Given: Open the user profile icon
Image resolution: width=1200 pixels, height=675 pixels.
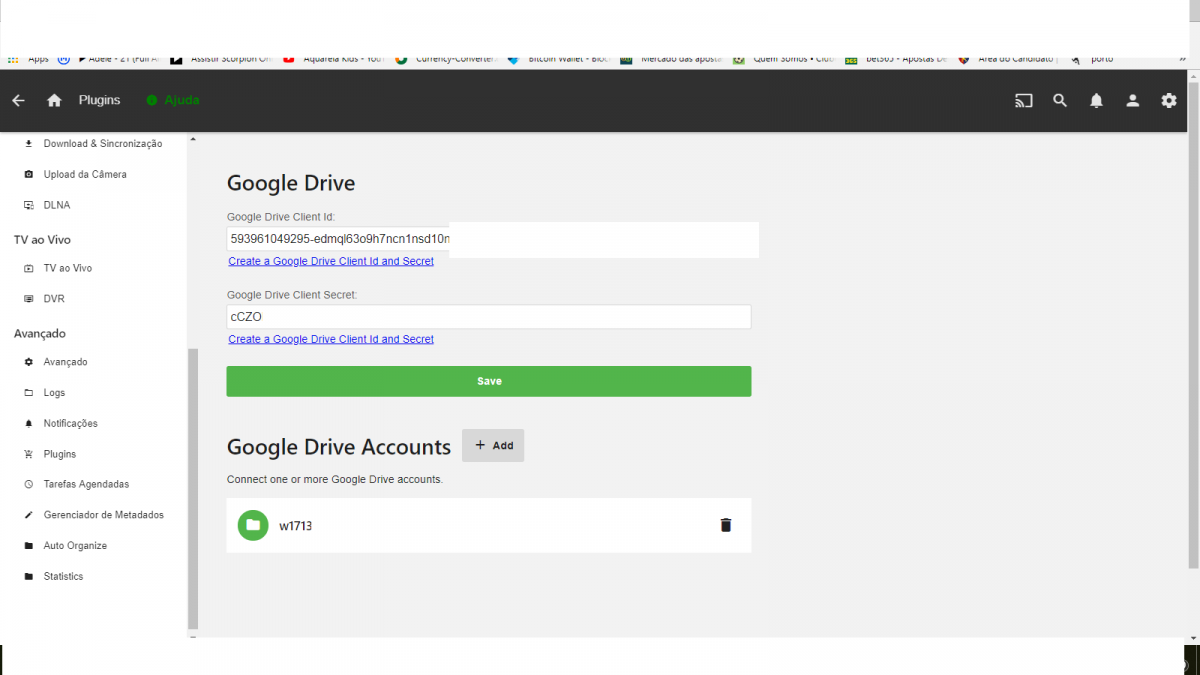Looking at the screenshot, I should tap(1132, 100).
